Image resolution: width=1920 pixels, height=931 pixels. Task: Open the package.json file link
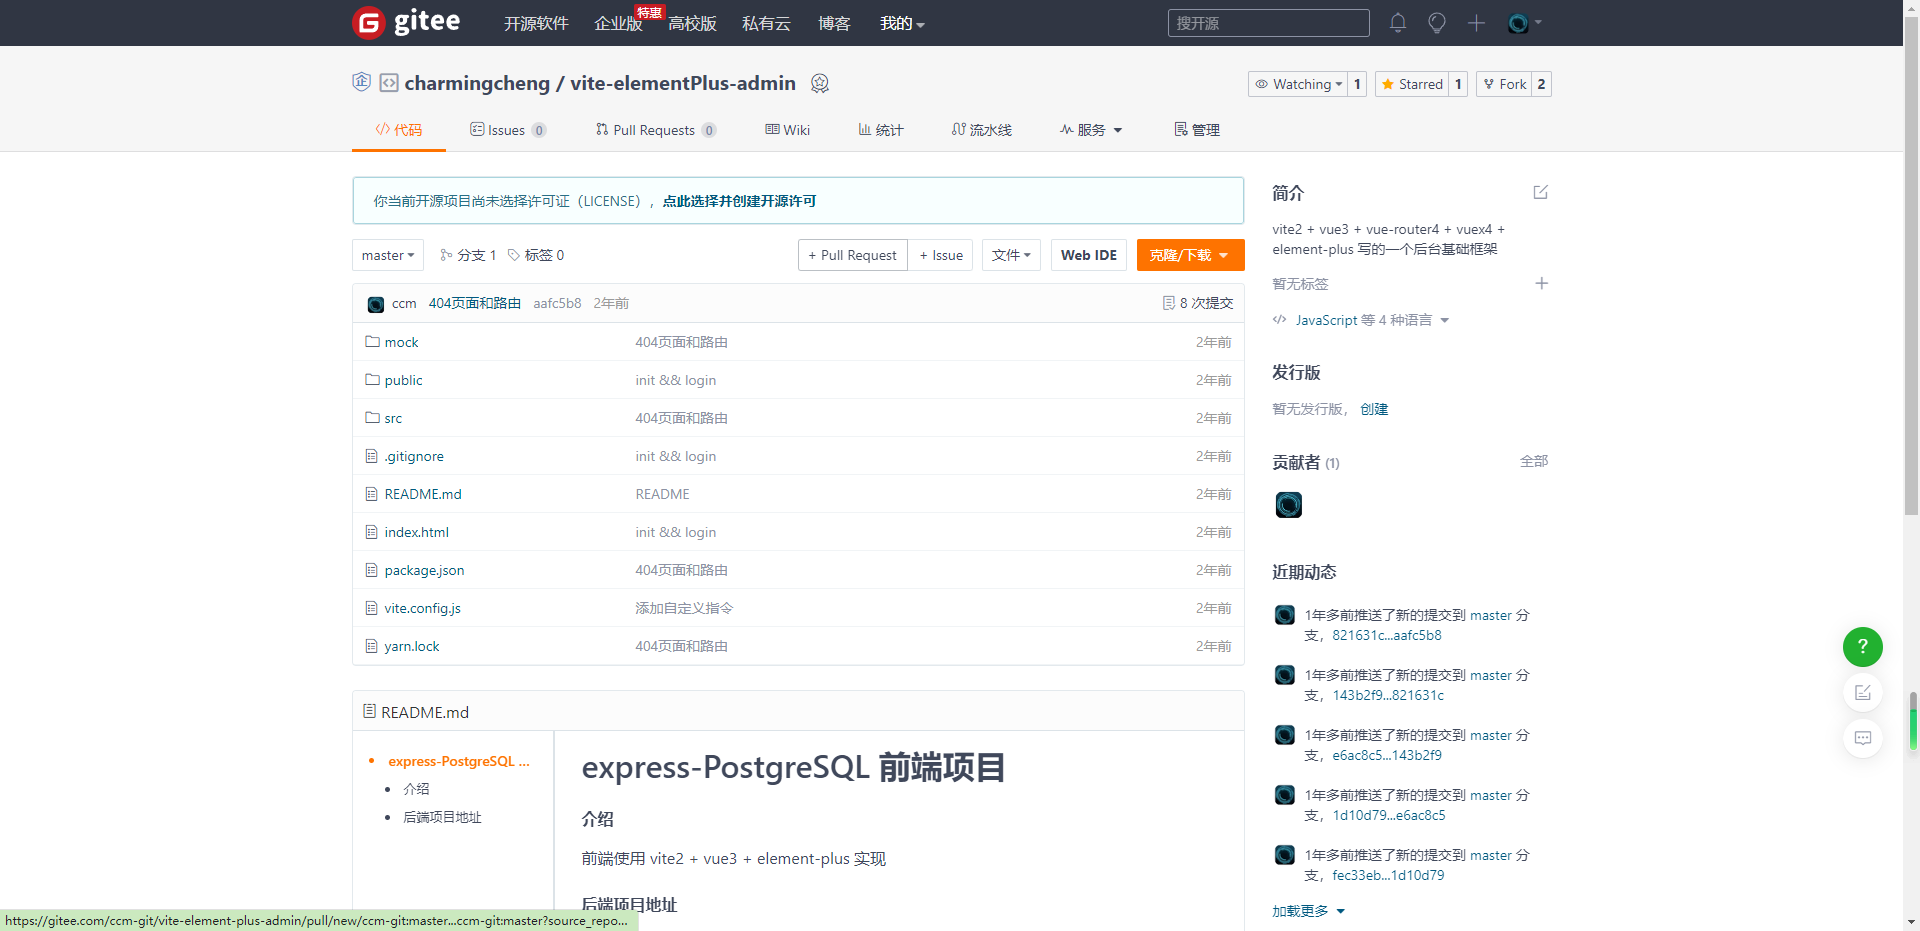[x=424, y=570]
